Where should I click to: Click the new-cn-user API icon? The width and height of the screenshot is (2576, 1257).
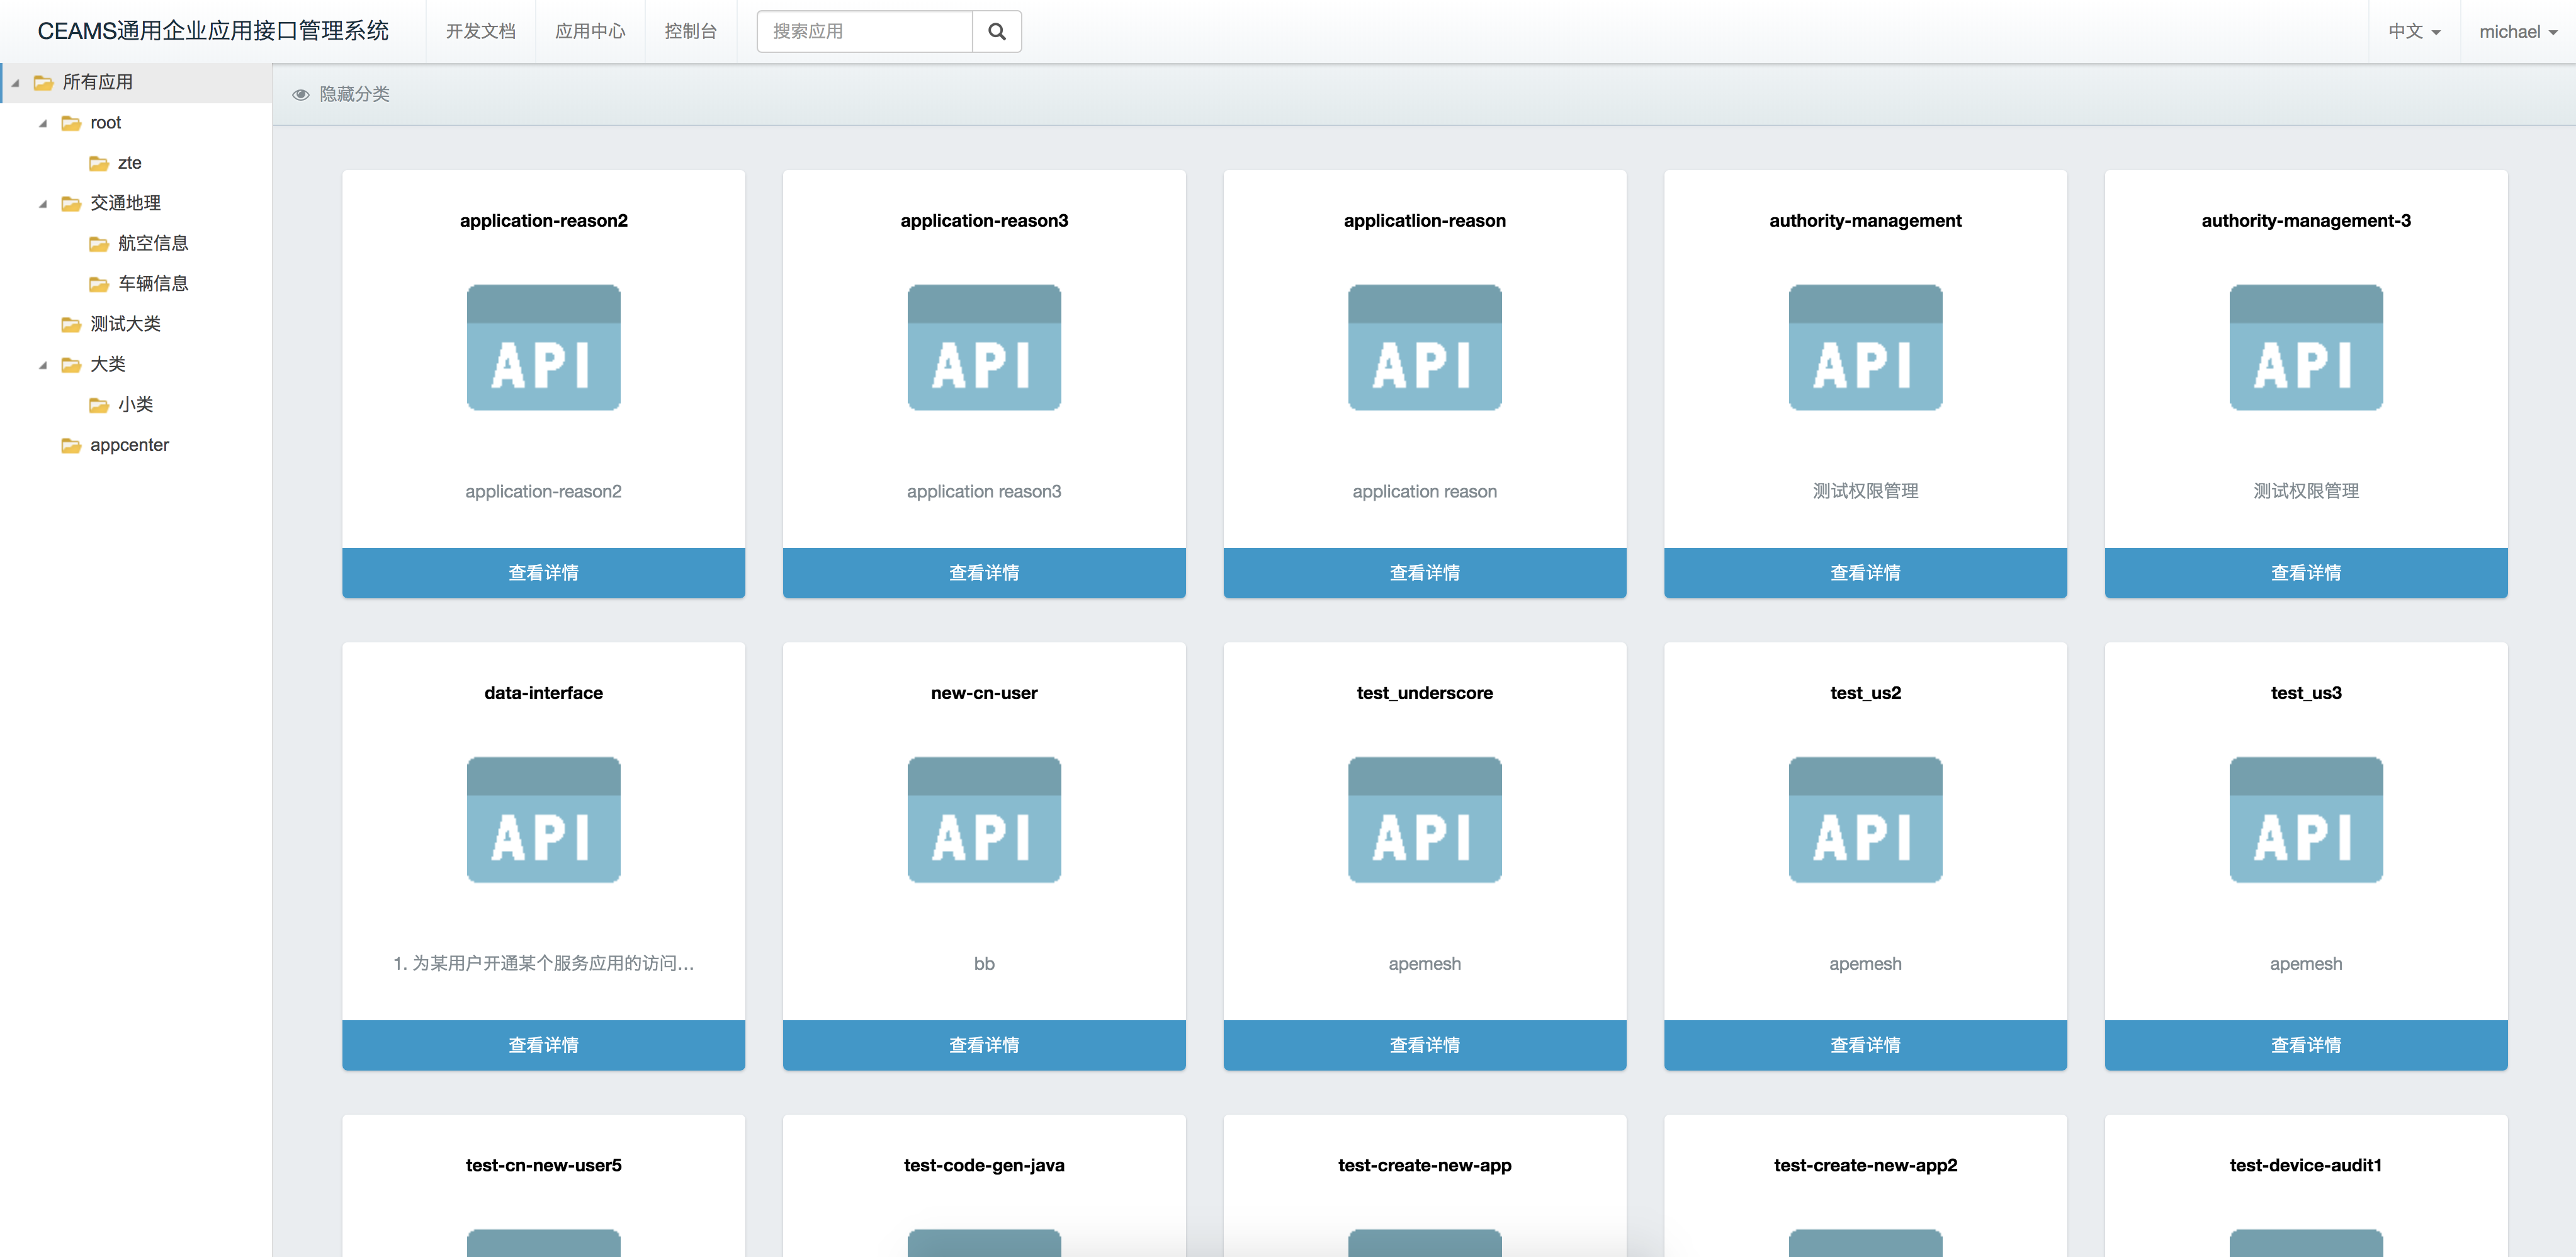tap(984, 820)
